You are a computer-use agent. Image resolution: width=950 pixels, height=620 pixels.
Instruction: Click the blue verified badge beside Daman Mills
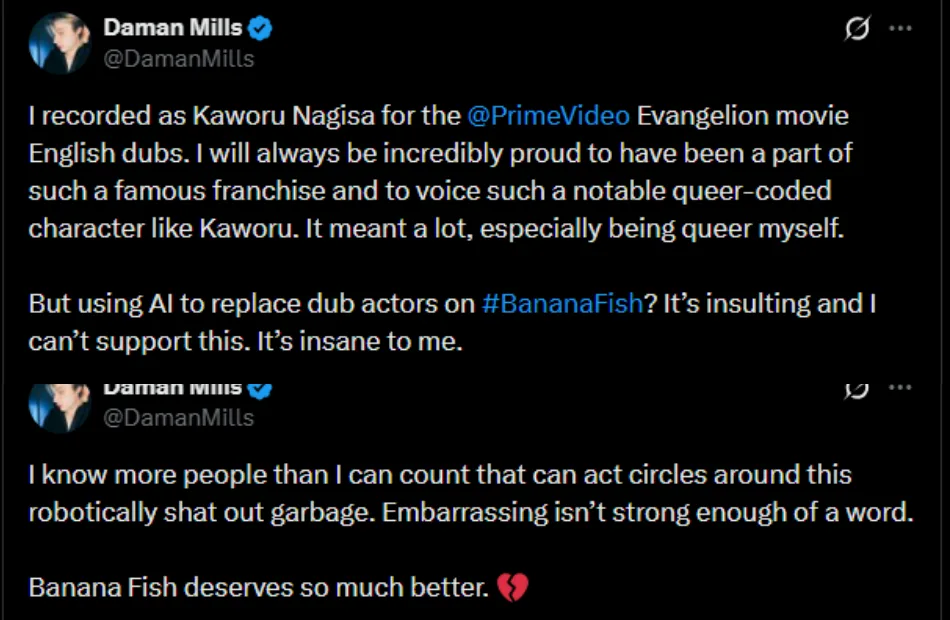pos(263,29)
